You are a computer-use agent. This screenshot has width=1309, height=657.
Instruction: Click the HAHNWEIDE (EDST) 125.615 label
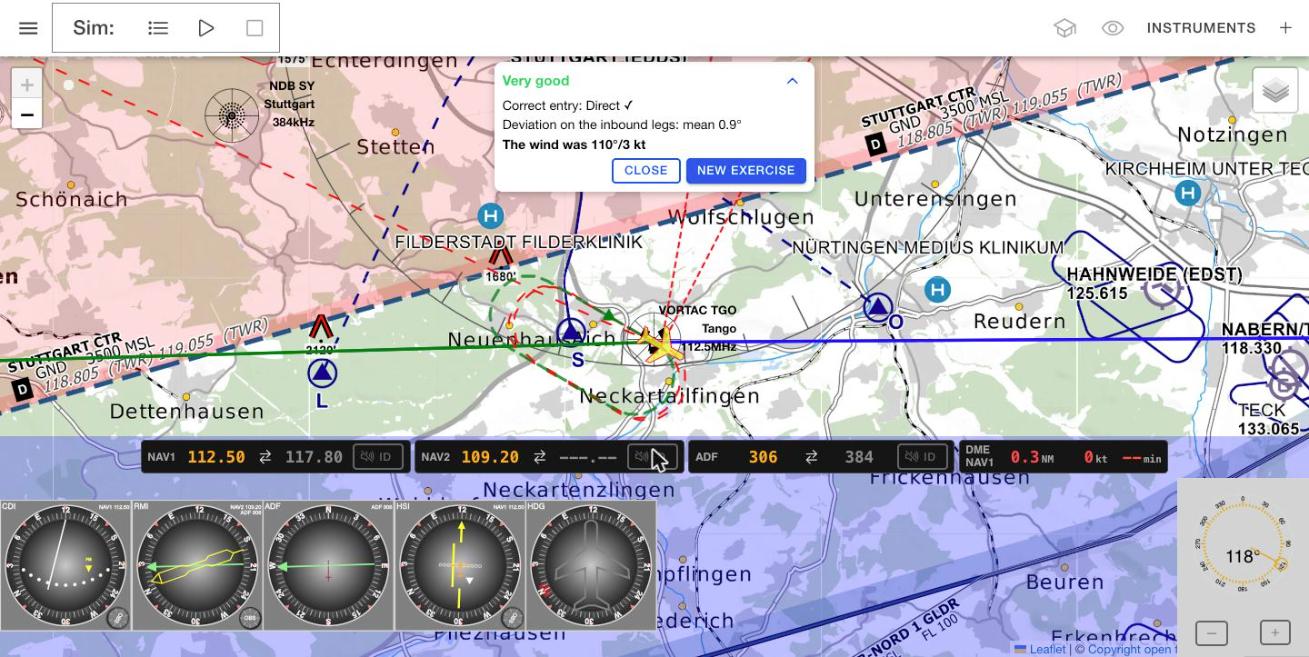1154,283
